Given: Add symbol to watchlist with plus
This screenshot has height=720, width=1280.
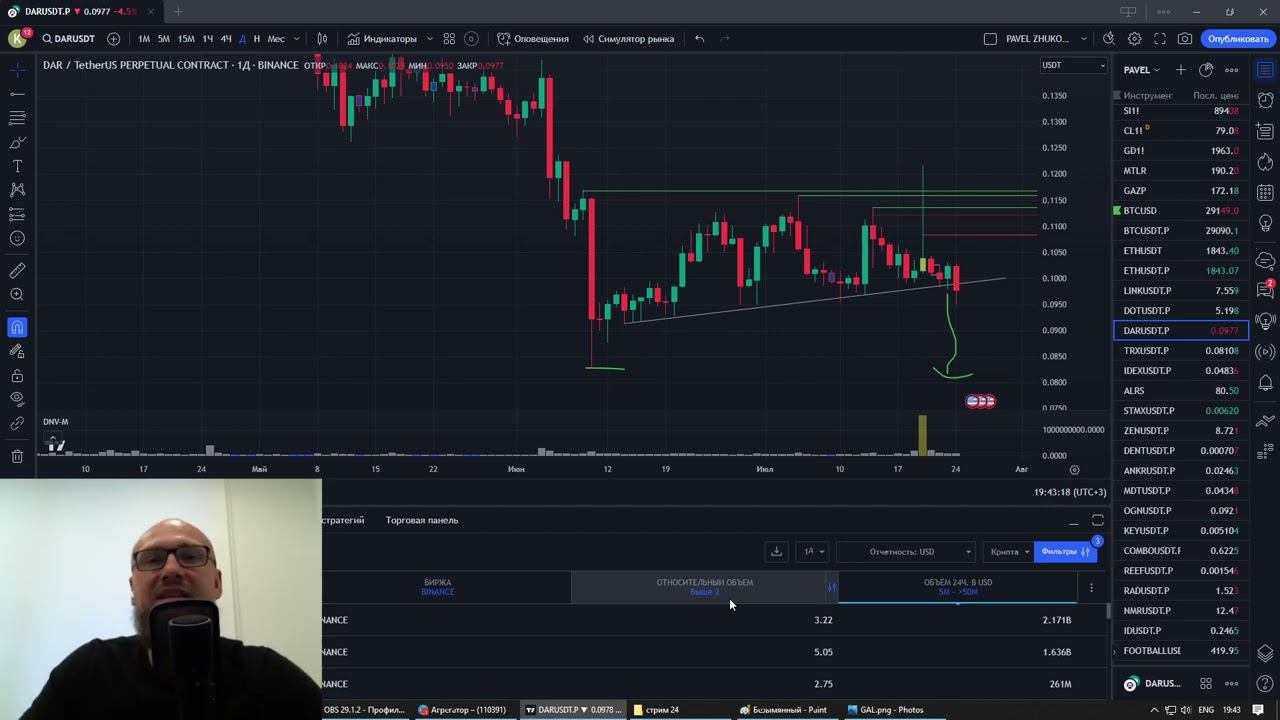Looking at the screenshot, I should pos(1181,70).
